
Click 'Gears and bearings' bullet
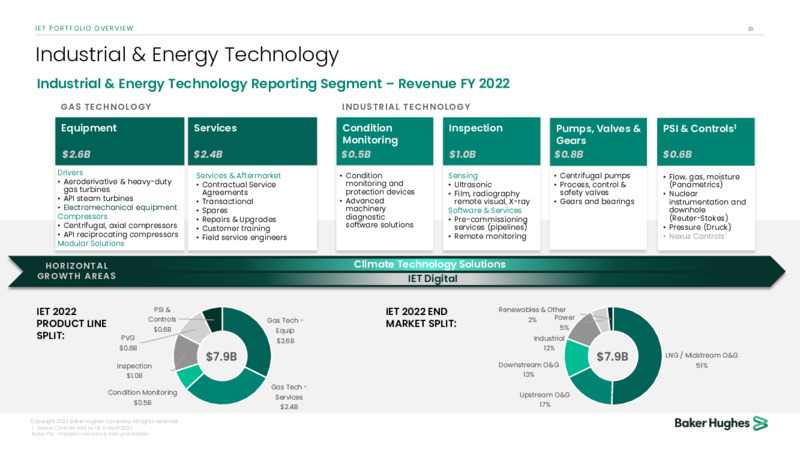coord(594,202)
